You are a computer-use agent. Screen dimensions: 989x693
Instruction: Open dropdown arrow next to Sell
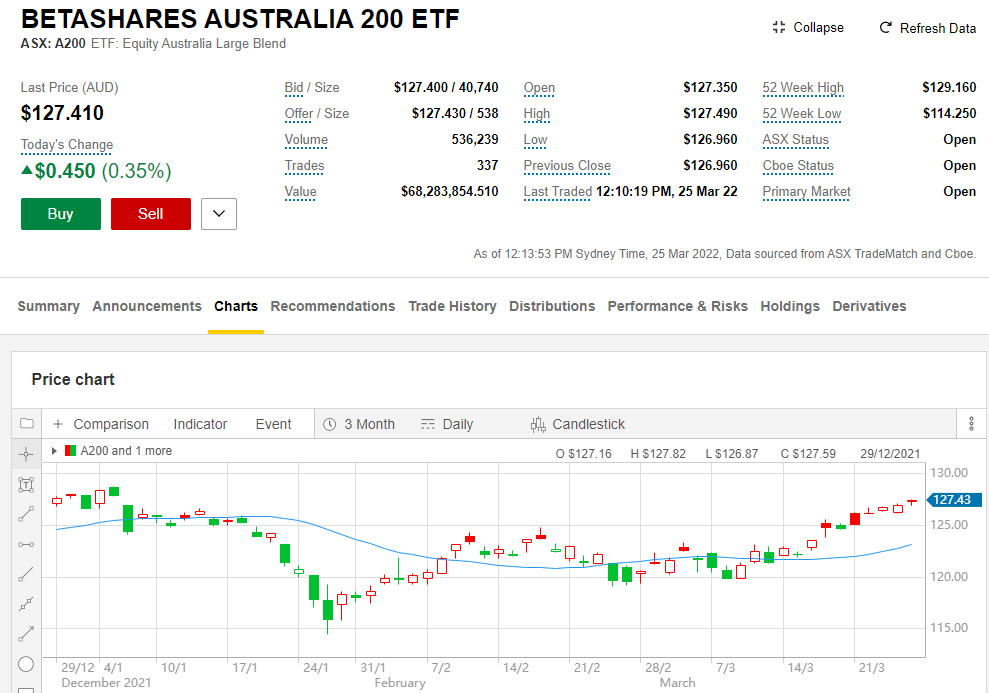click(x=219, y=214)
